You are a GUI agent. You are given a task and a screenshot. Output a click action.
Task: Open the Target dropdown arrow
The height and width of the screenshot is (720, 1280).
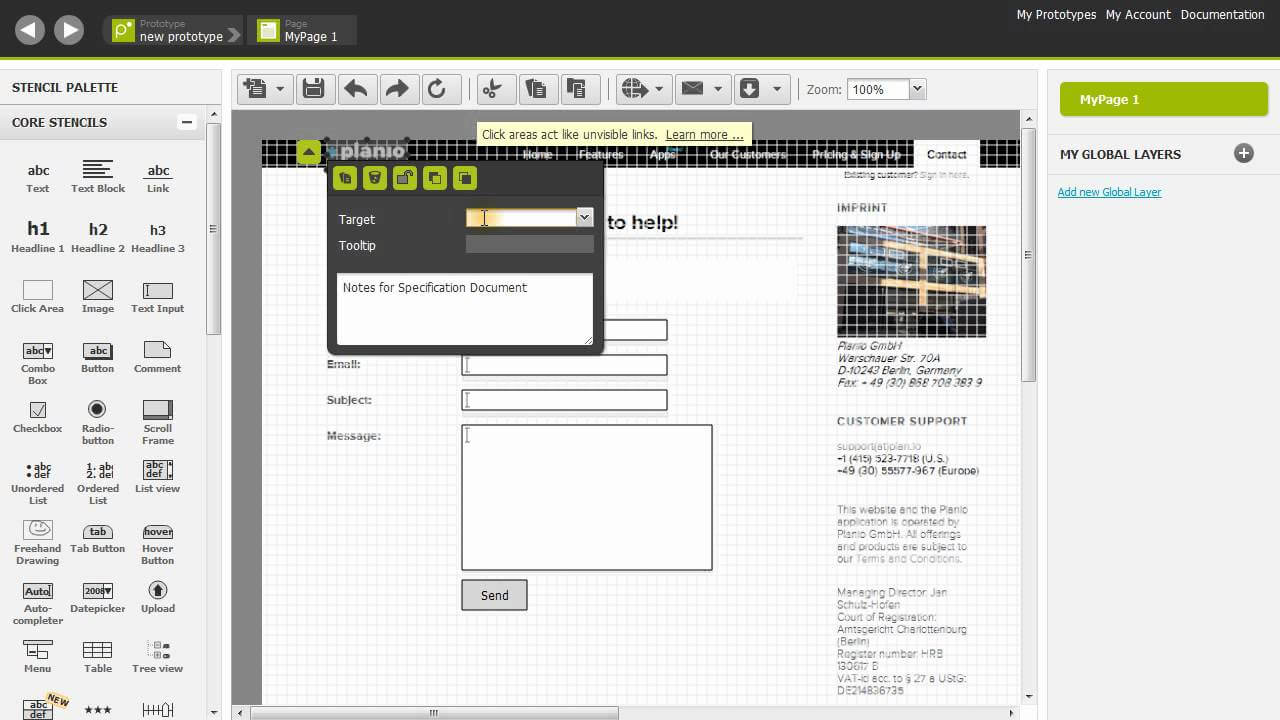(584, 217)
